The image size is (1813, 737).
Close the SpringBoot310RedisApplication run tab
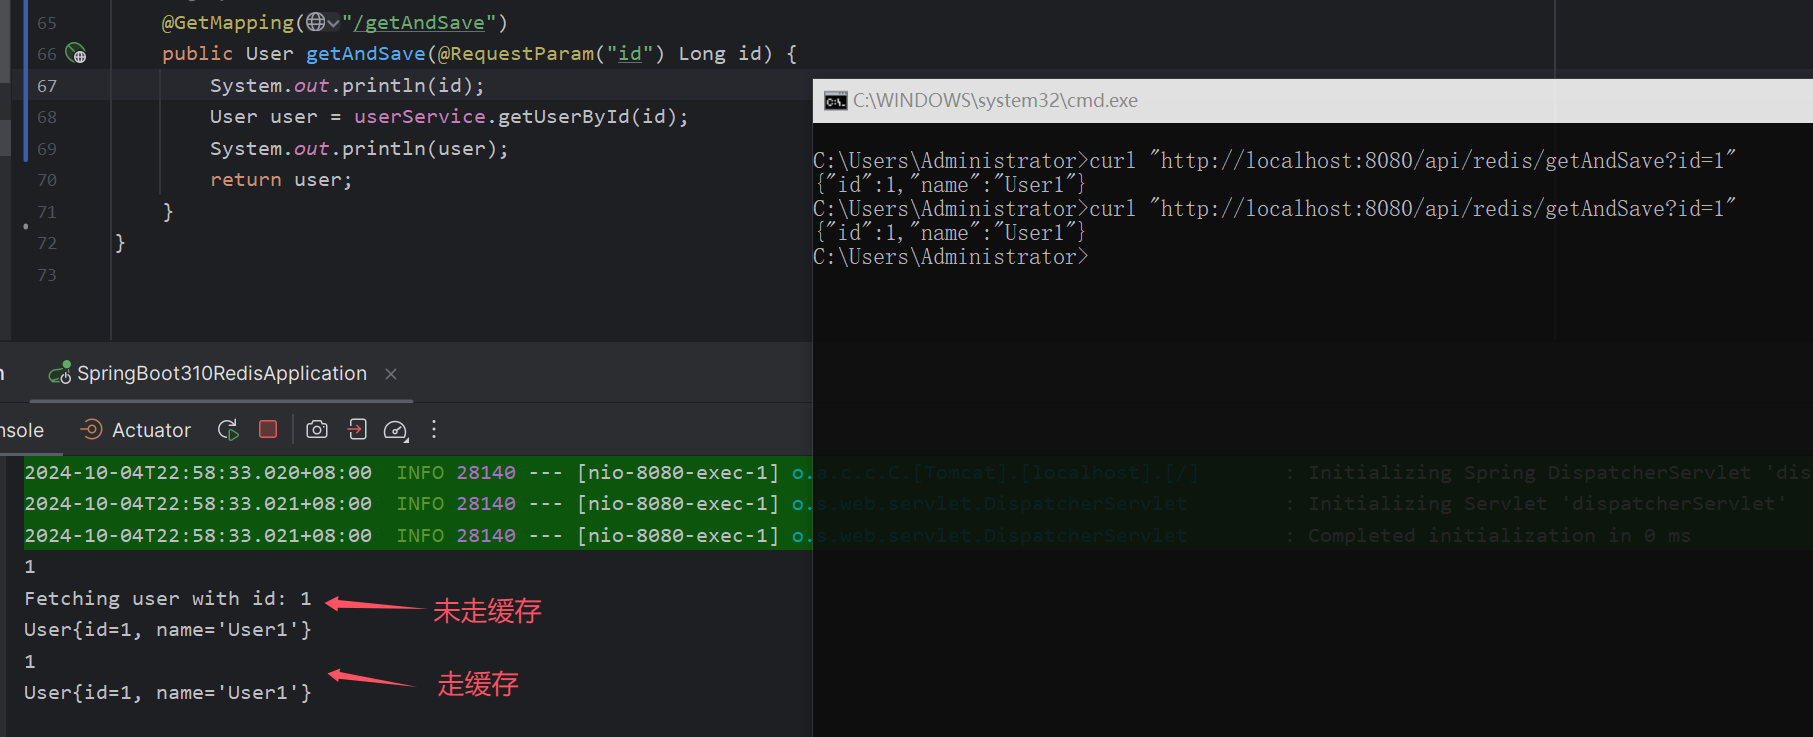coord(391,374)
